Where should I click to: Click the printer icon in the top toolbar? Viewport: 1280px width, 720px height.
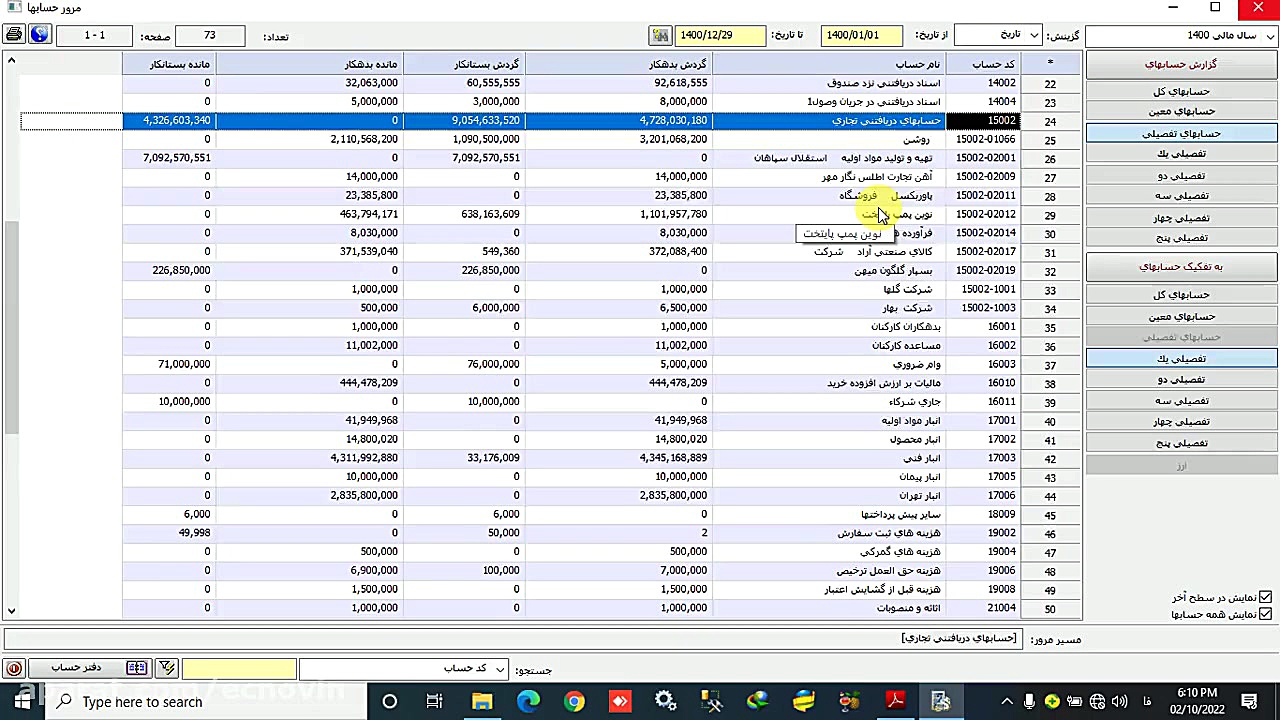coord(14,35)
